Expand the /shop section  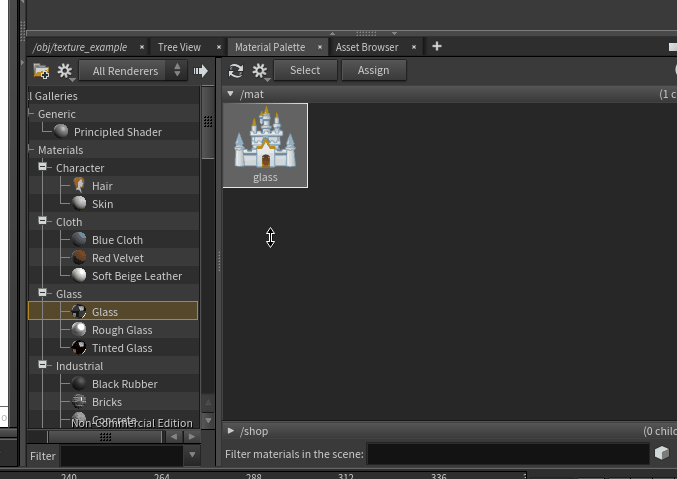coord(231,431)
